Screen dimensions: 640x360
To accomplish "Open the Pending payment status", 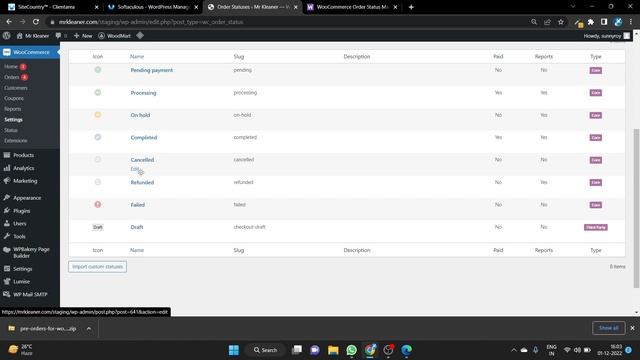I will 151,70.
